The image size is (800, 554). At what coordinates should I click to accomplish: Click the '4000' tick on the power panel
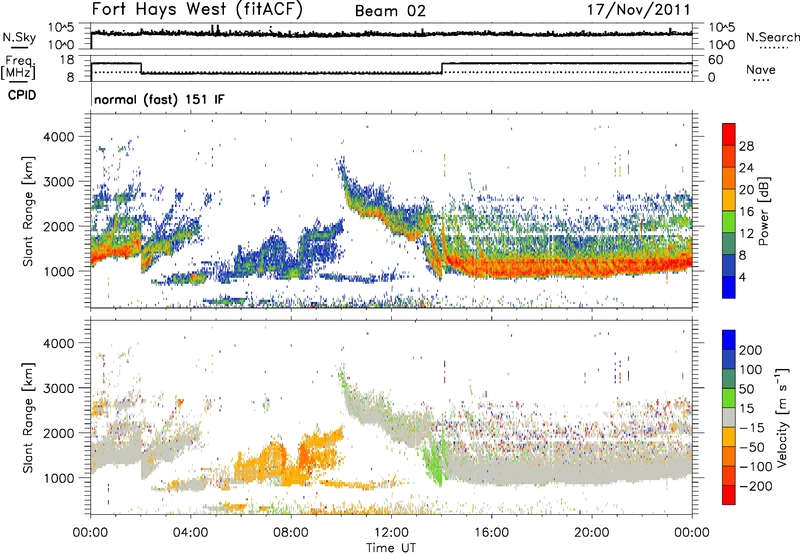pyautogui.click(x=58, y=137)
